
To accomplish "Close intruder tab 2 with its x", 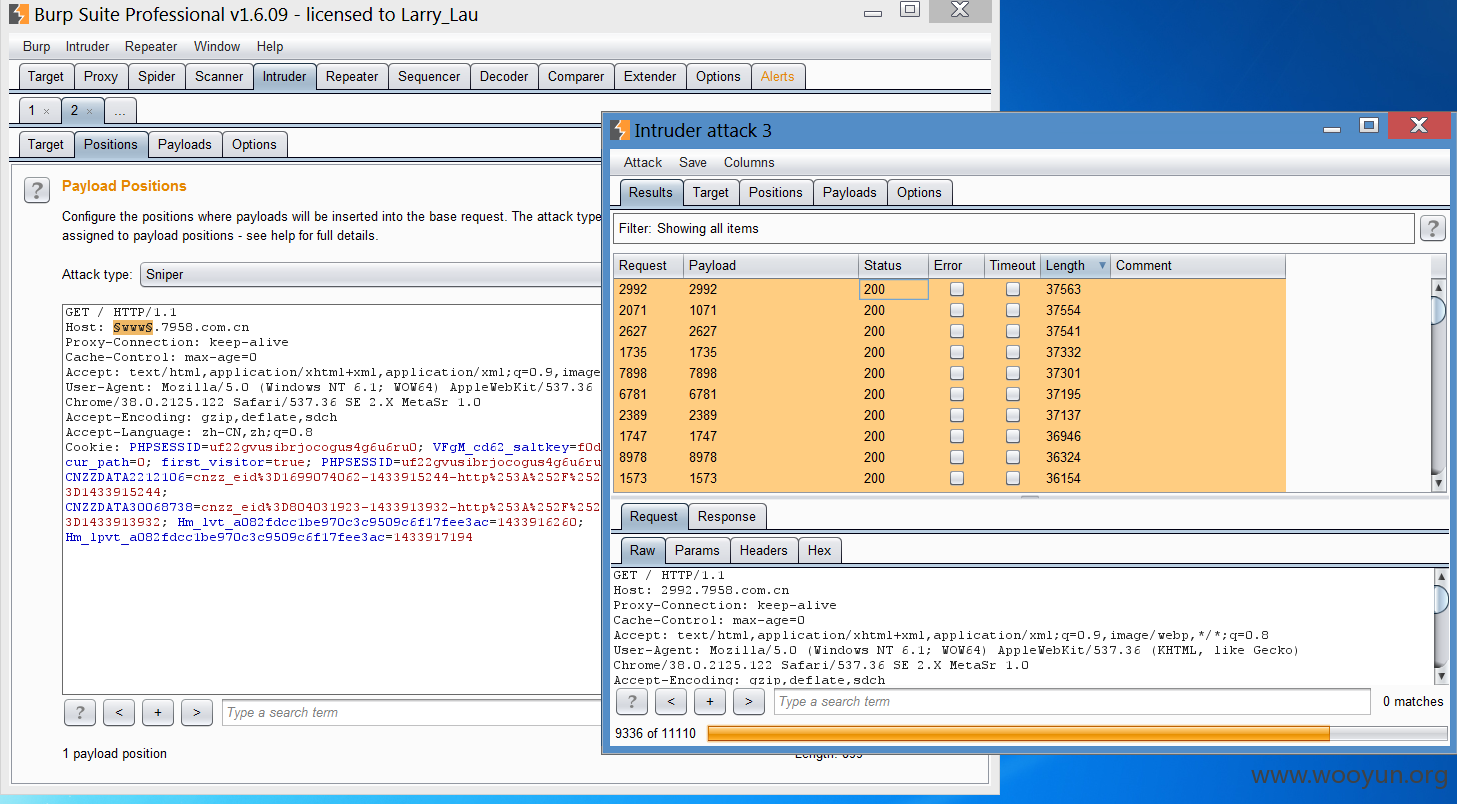I will [x=89, y=111].
